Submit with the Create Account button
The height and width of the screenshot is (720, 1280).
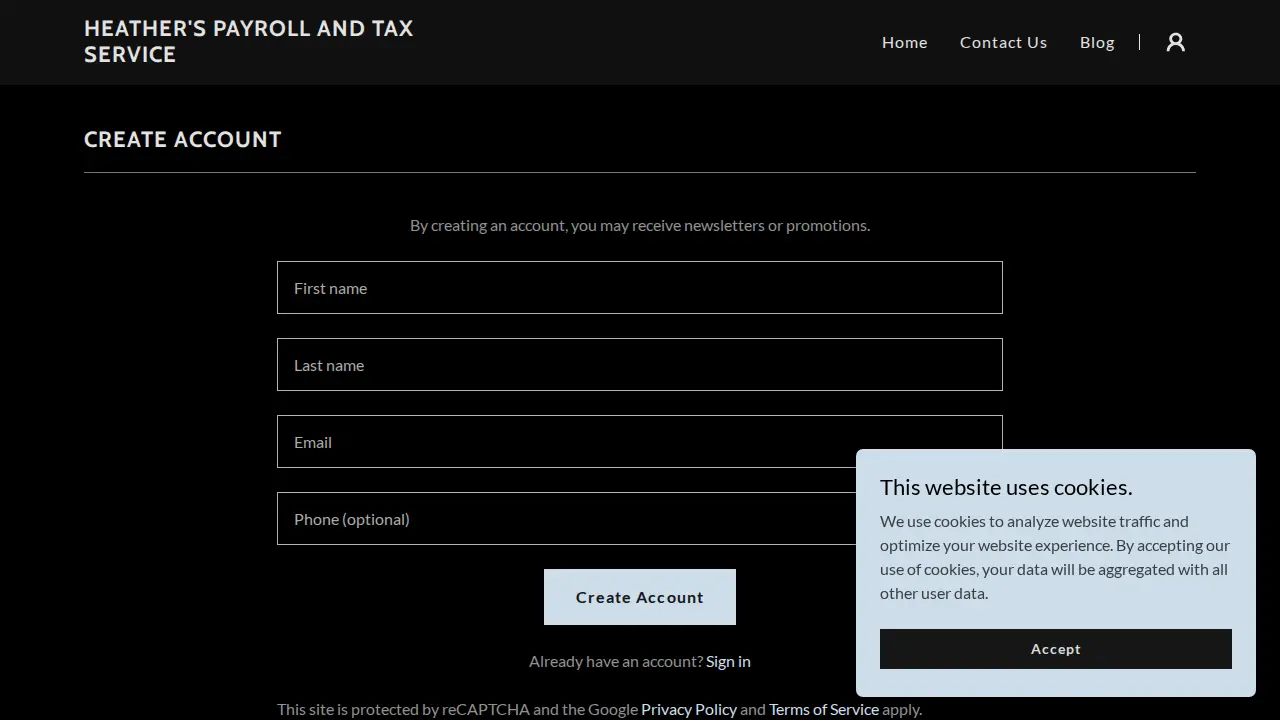(x=640, y=597)
